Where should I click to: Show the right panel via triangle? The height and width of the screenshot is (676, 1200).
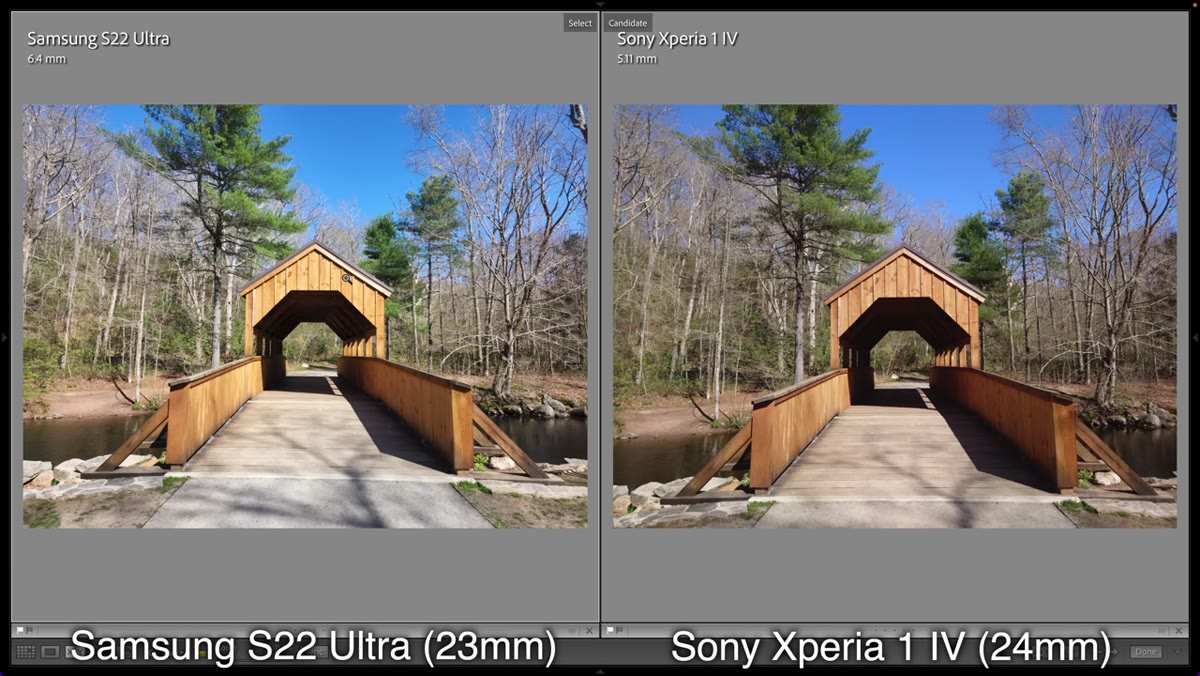click(x=1196, y=338)
